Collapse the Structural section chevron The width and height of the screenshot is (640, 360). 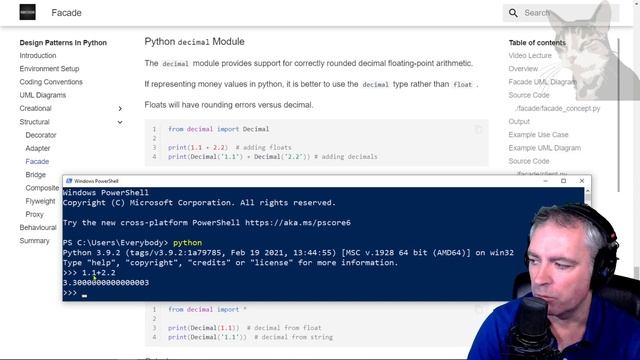coord(120,122)
